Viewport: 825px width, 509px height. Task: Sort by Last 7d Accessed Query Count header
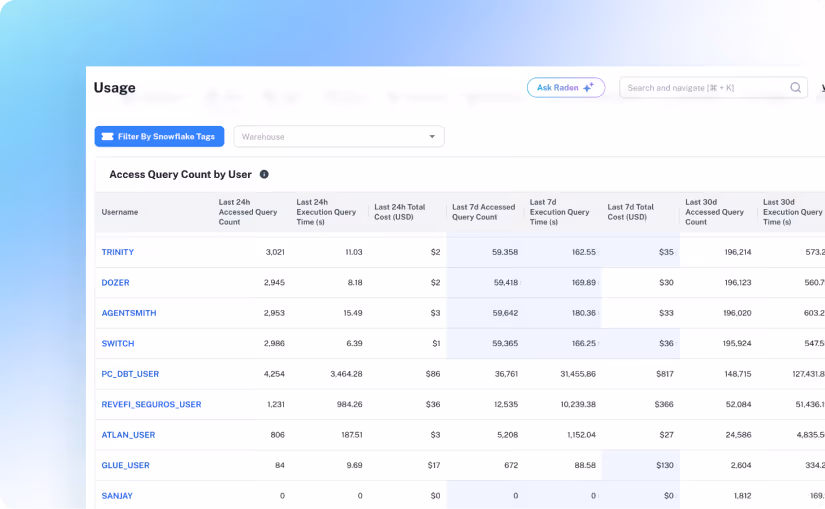[x=484, y=212]
